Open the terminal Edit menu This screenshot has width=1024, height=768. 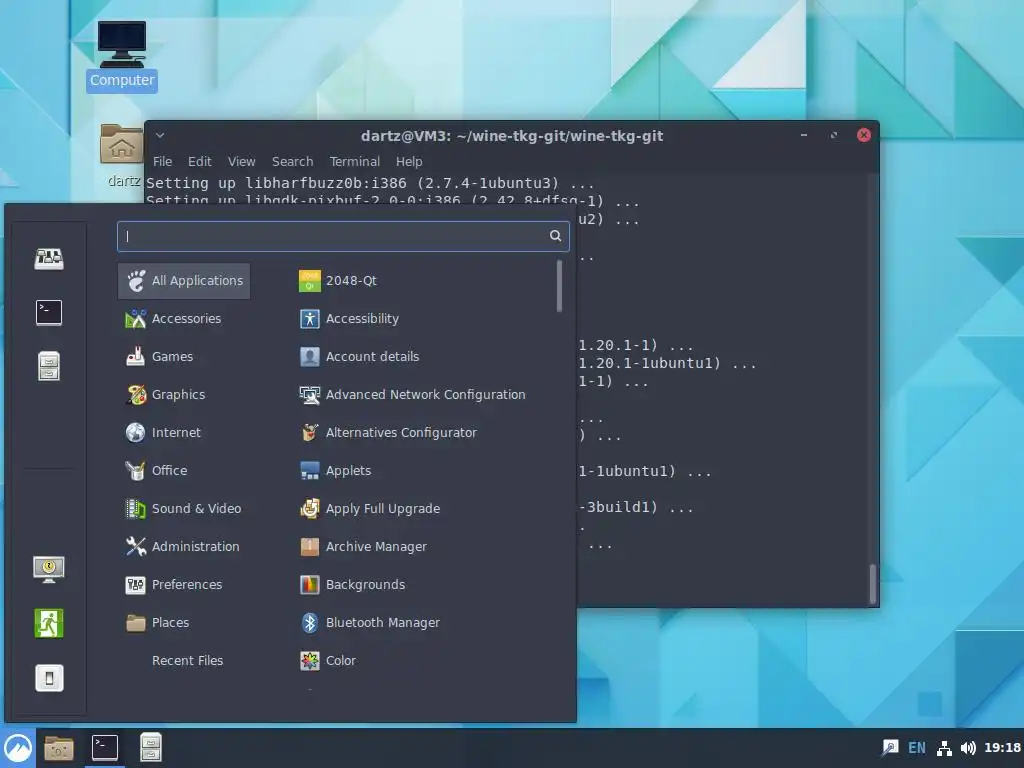[x=200, y=161]
